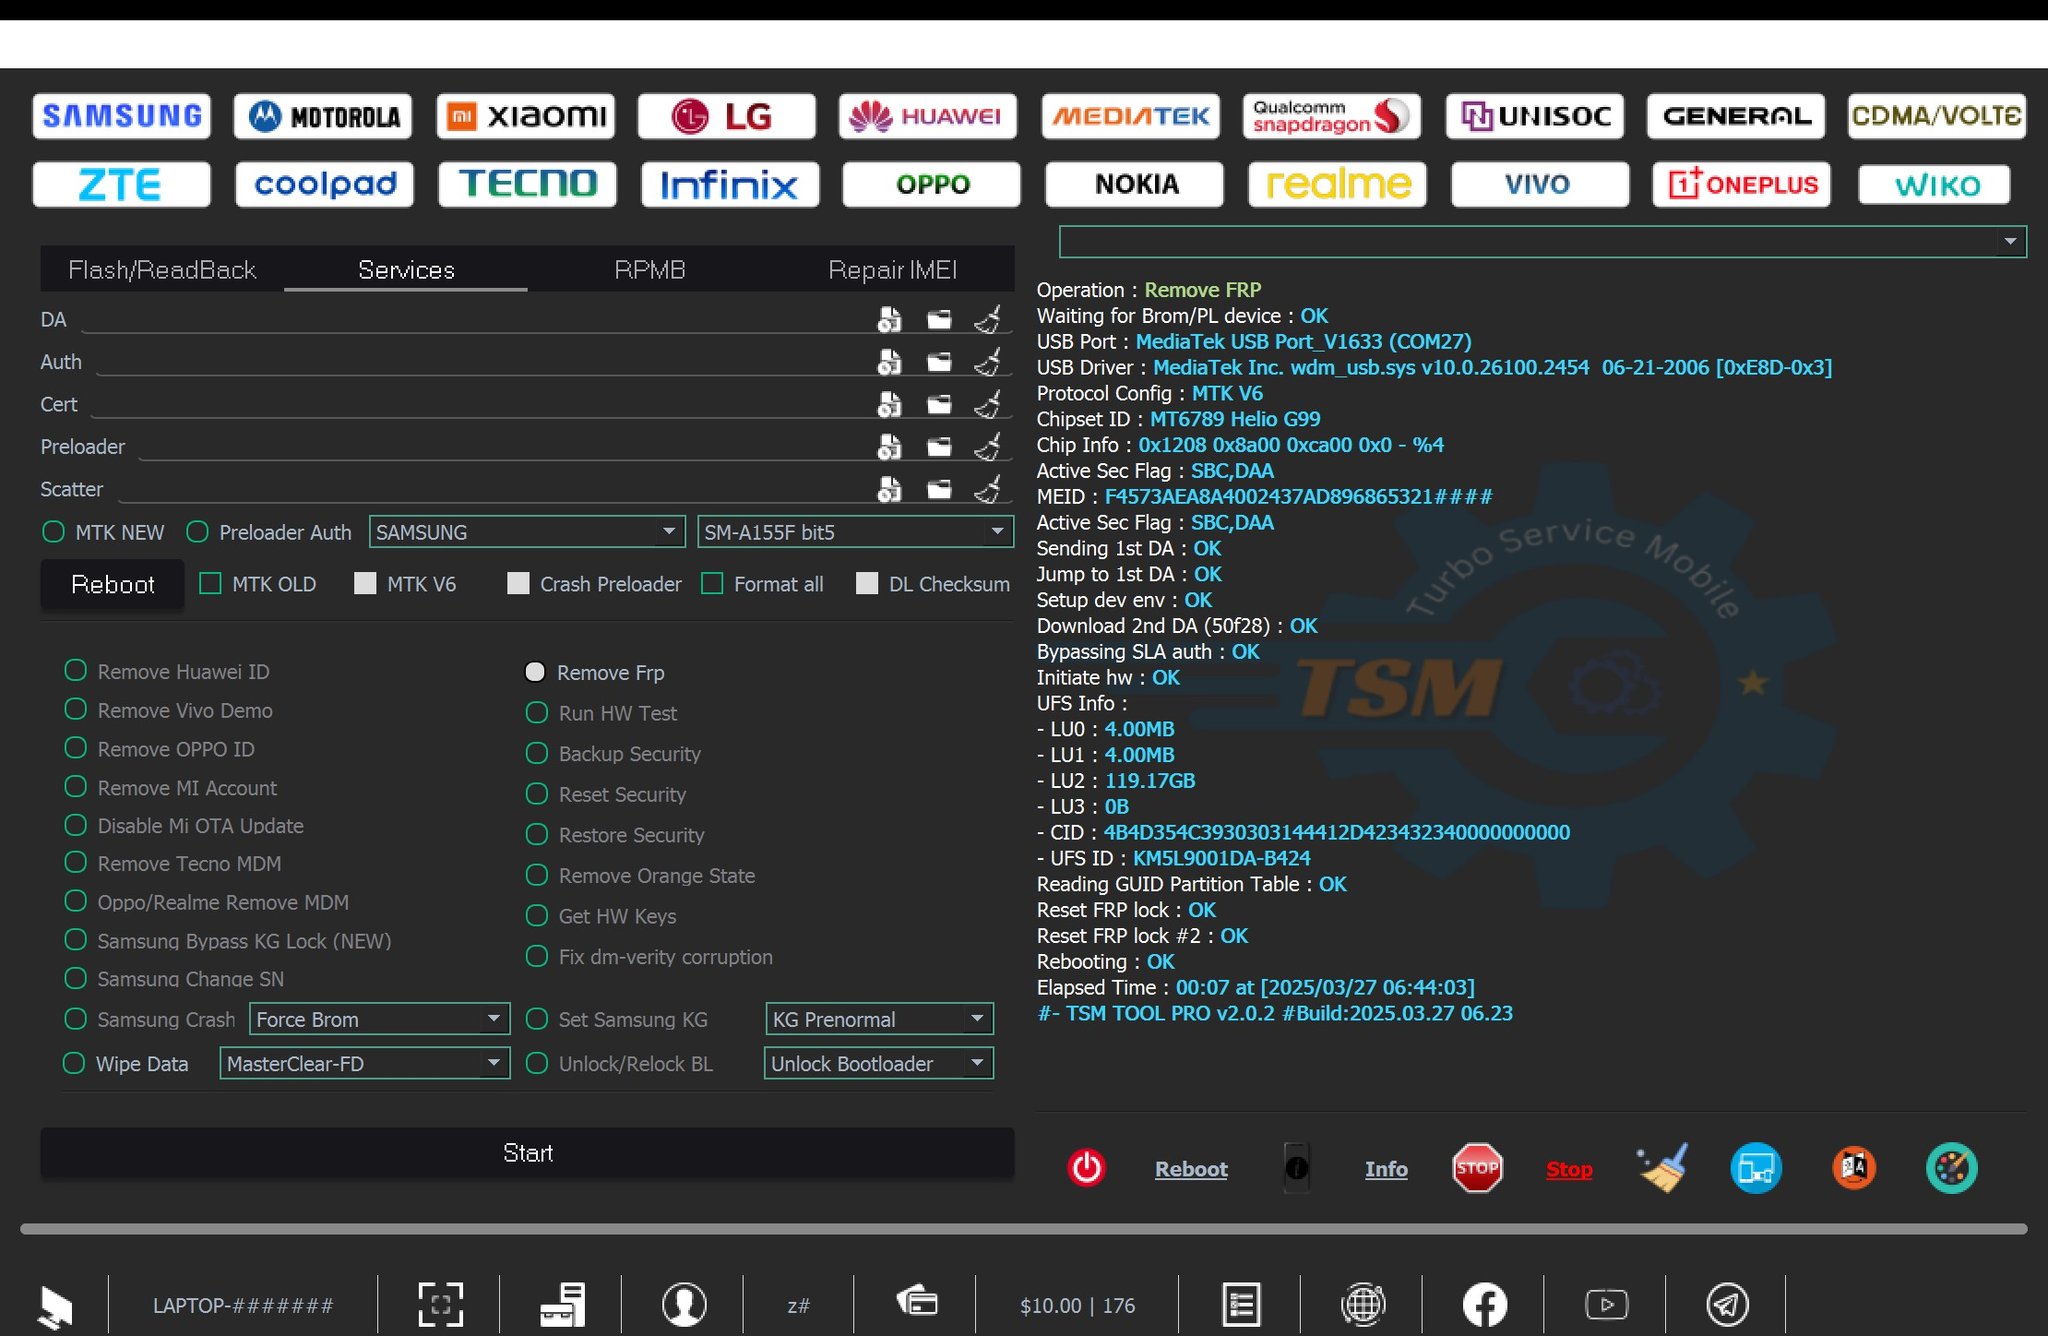Click the Start button
Viewport: 2048px width, 1336px height.
(x=527, y=1153)
